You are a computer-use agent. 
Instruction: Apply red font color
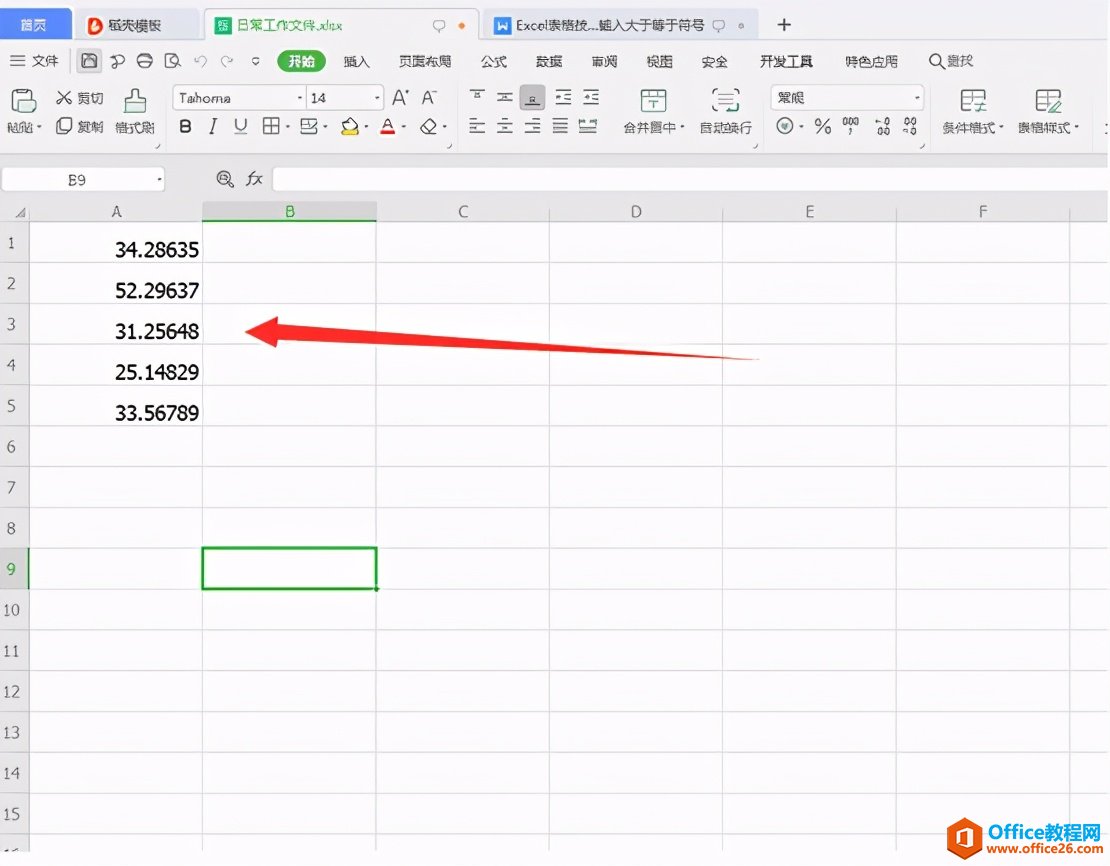tap(387, 127)
